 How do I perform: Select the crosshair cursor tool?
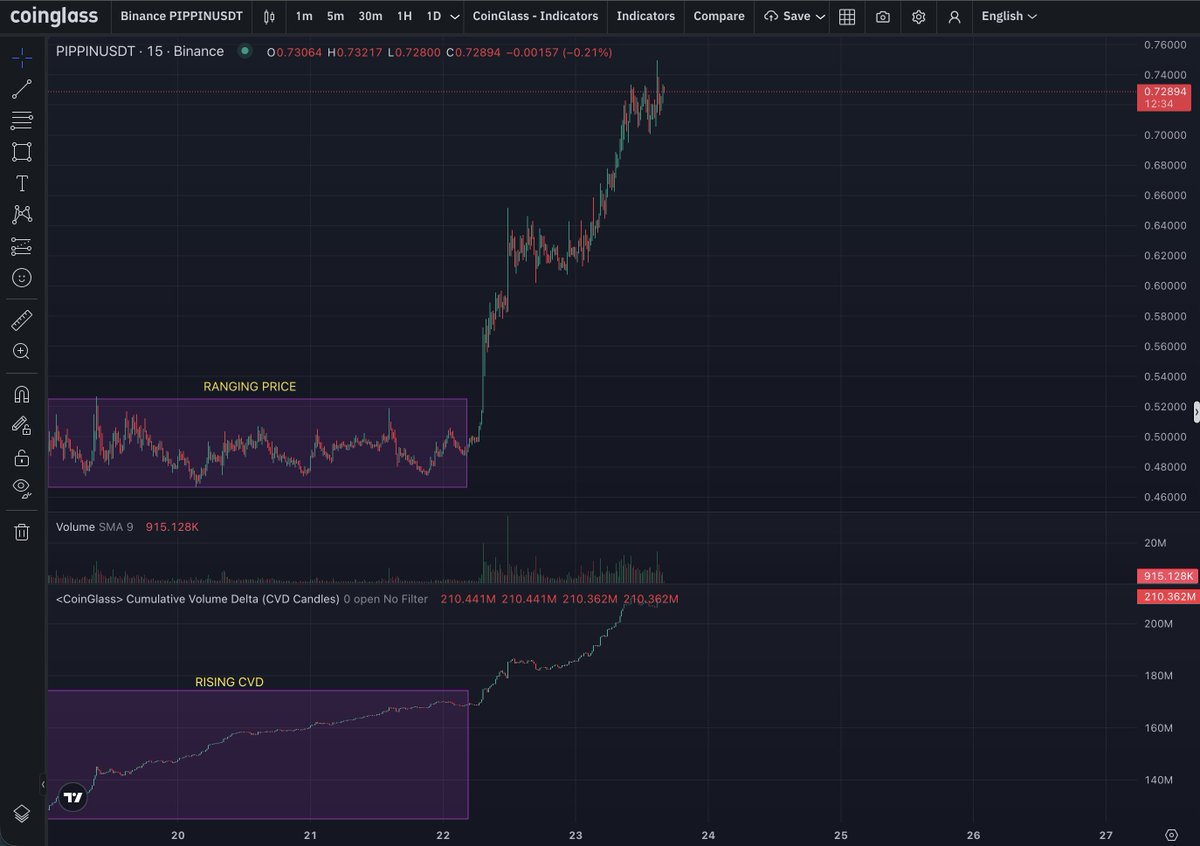pyautogui.click(x=21, y=58)
